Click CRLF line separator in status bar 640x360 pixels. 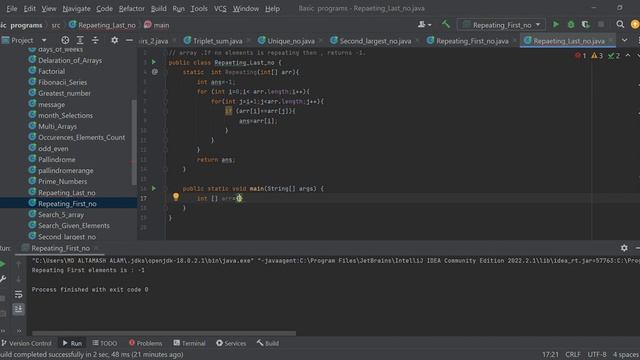coord(573,354)
